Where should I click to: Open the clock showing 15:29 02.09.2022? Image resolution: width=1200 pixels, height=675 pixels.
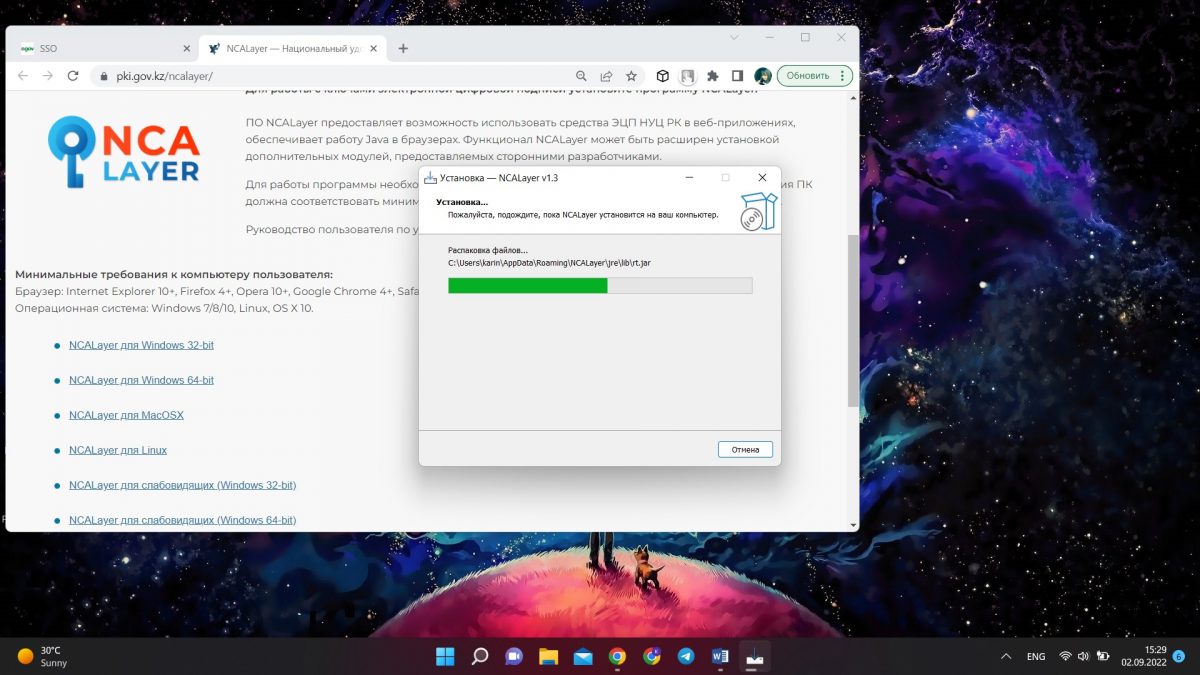pos(1144,656)
